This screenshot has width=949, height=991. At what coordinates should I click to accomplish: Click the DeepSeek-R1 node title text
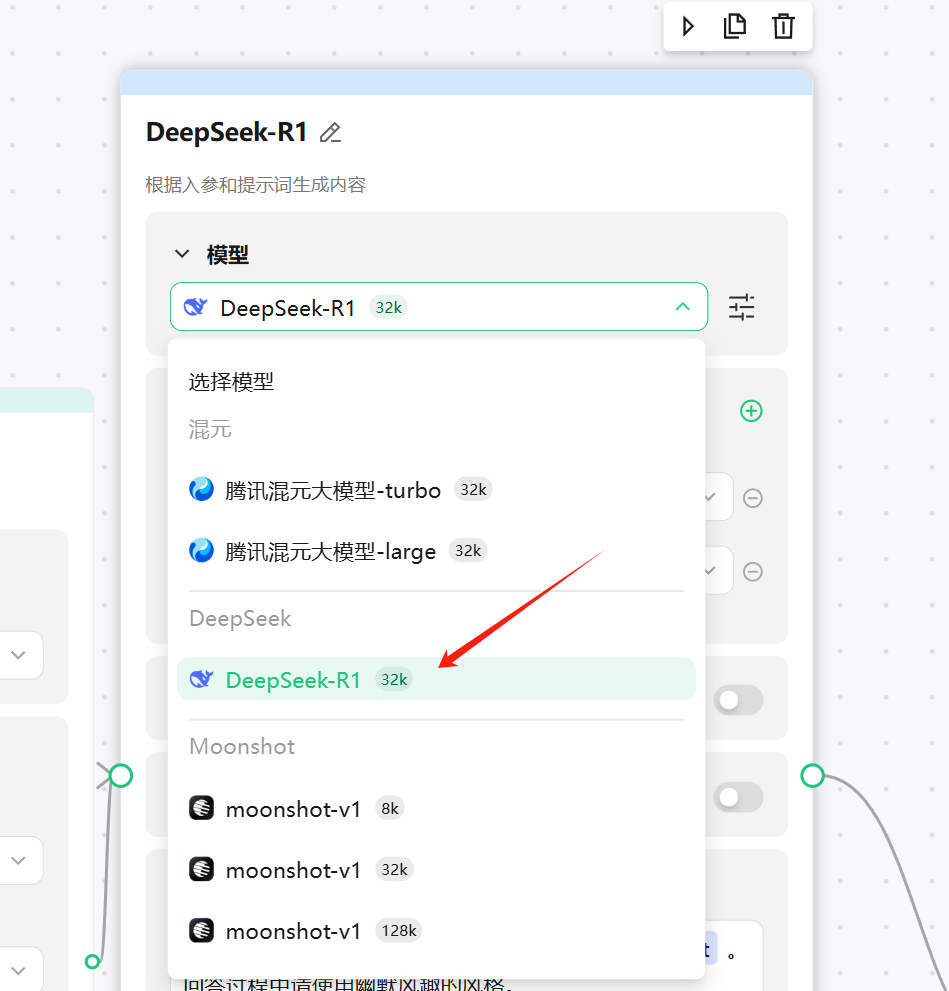[227, 133]
